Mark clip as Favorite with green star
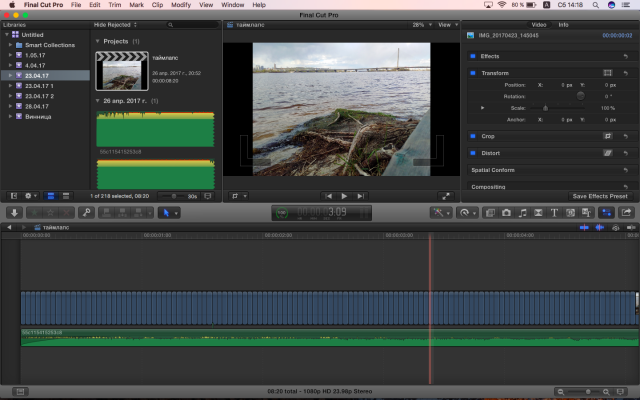This screenshot has width=640, height=400. tap(34, 213)
